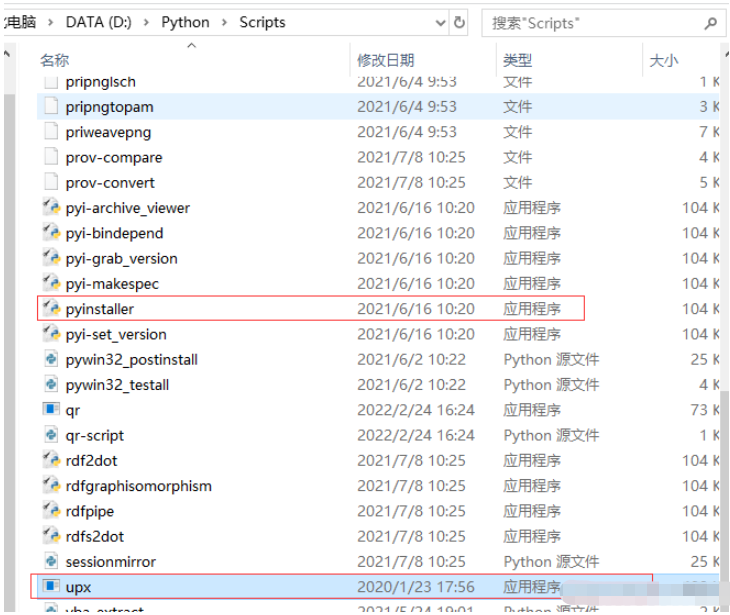Click the priweavepng file icon
The width and height of the screenshot is (730, 615).
point(51,131)
